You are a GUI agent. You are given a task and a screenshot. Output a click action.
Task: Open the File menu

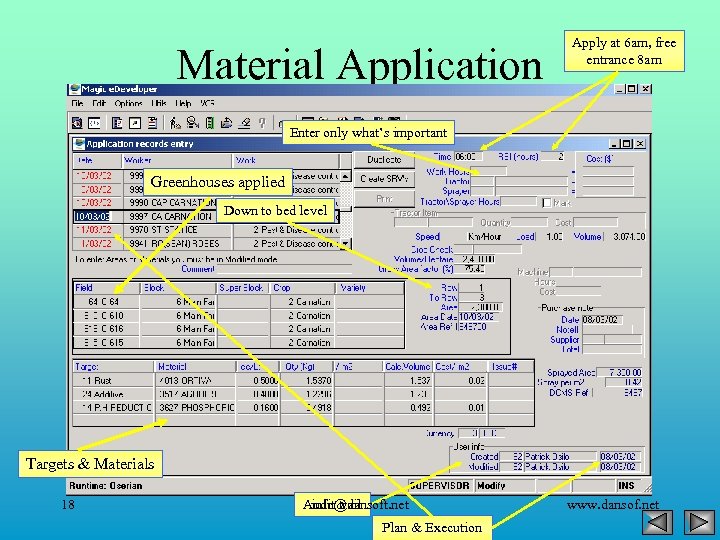click(77, 103)
